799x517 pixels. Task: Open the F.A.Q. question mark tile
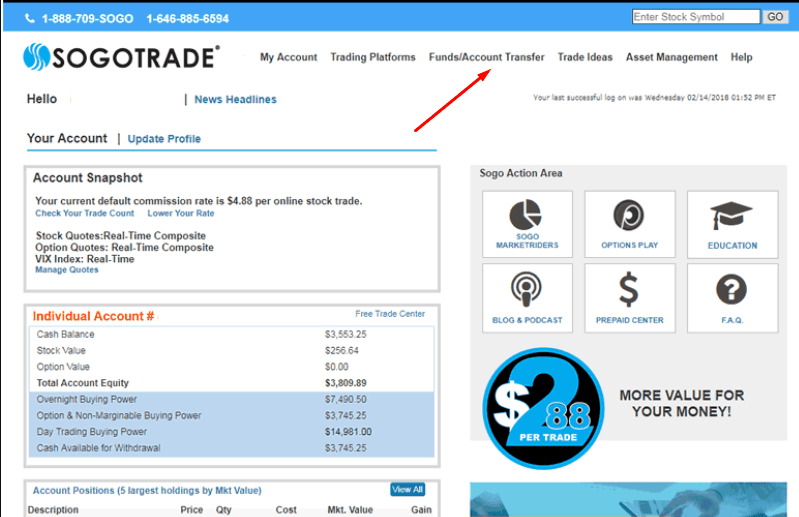click(x=732, y=298)
